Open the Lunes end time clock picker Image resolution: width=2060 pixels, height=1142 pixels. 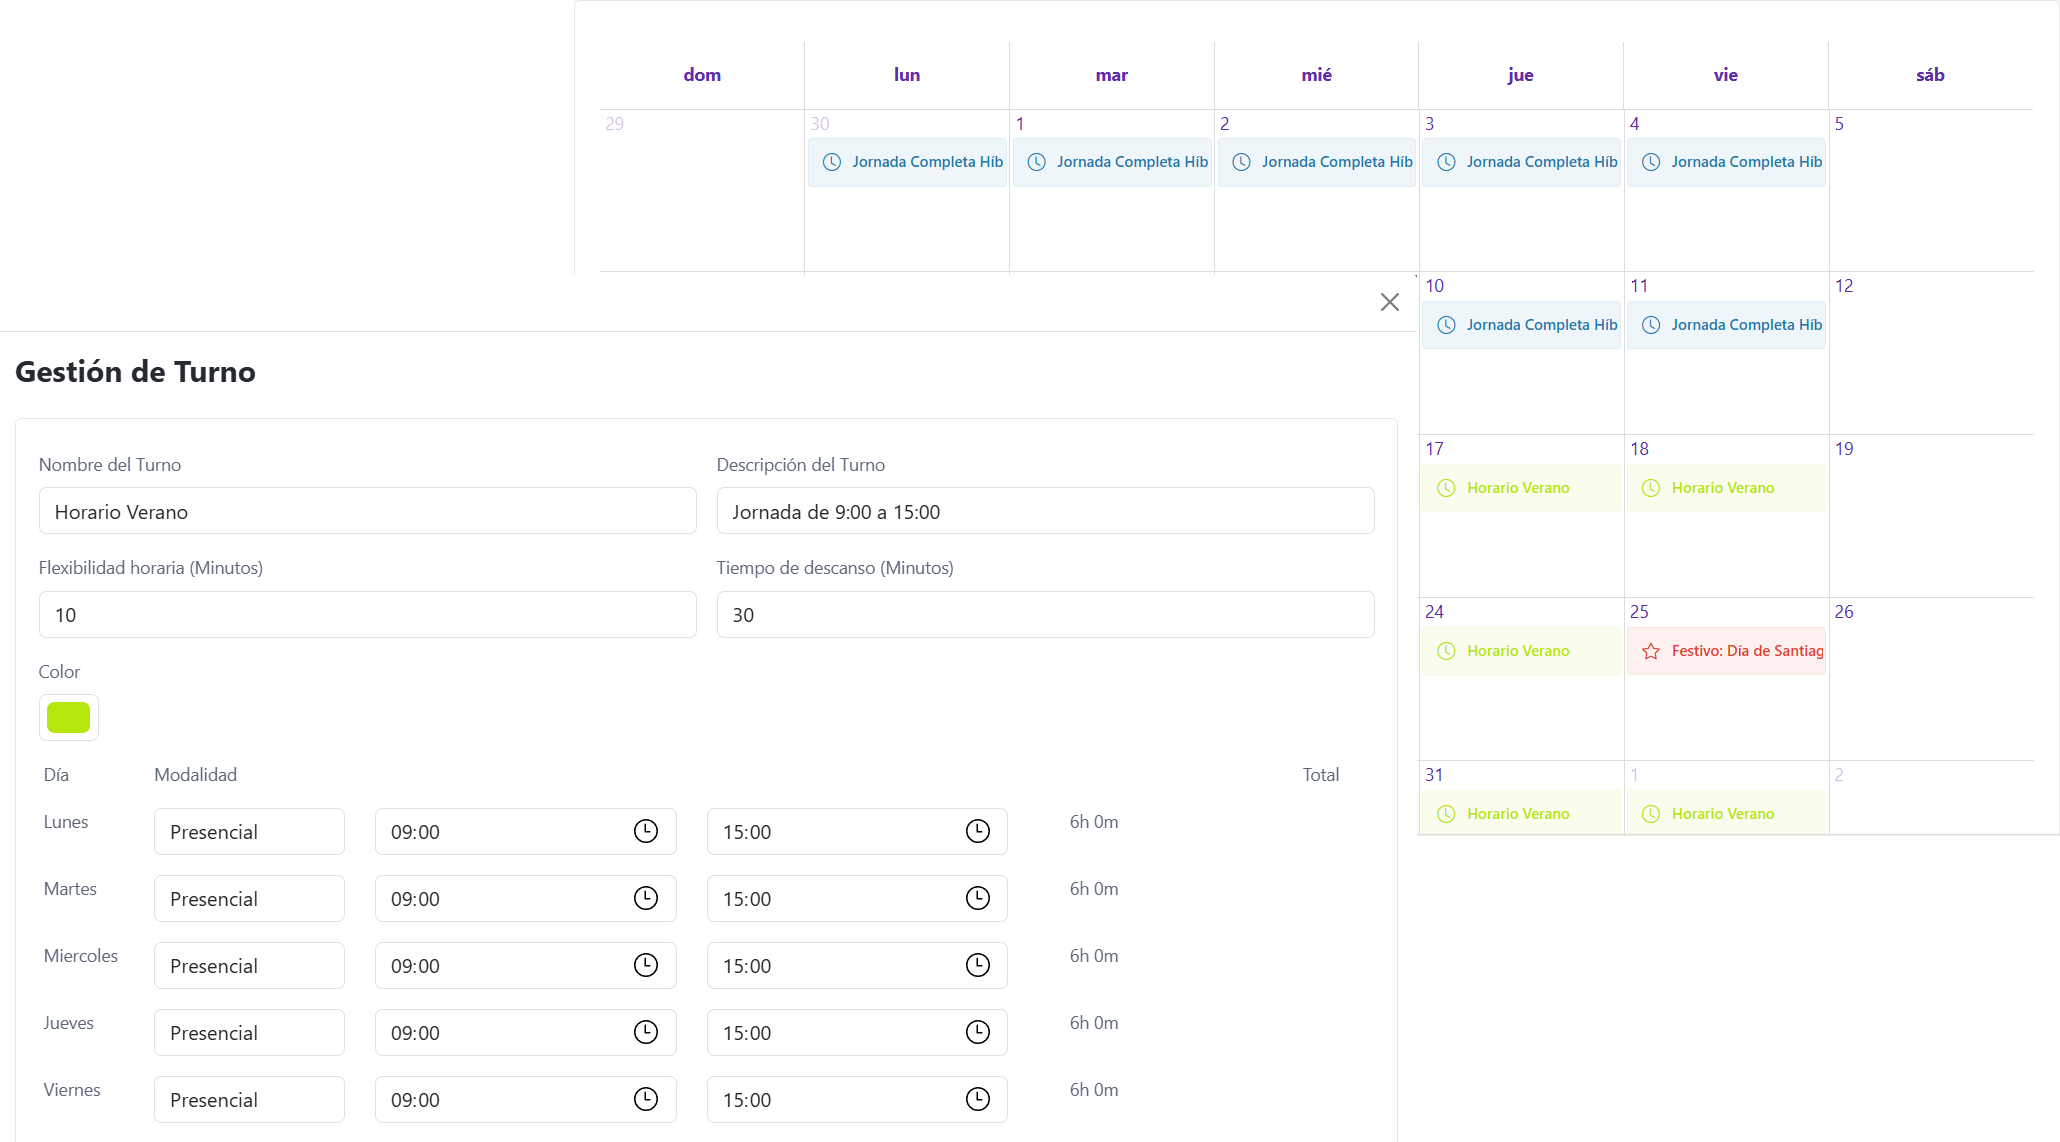[978, 831]
